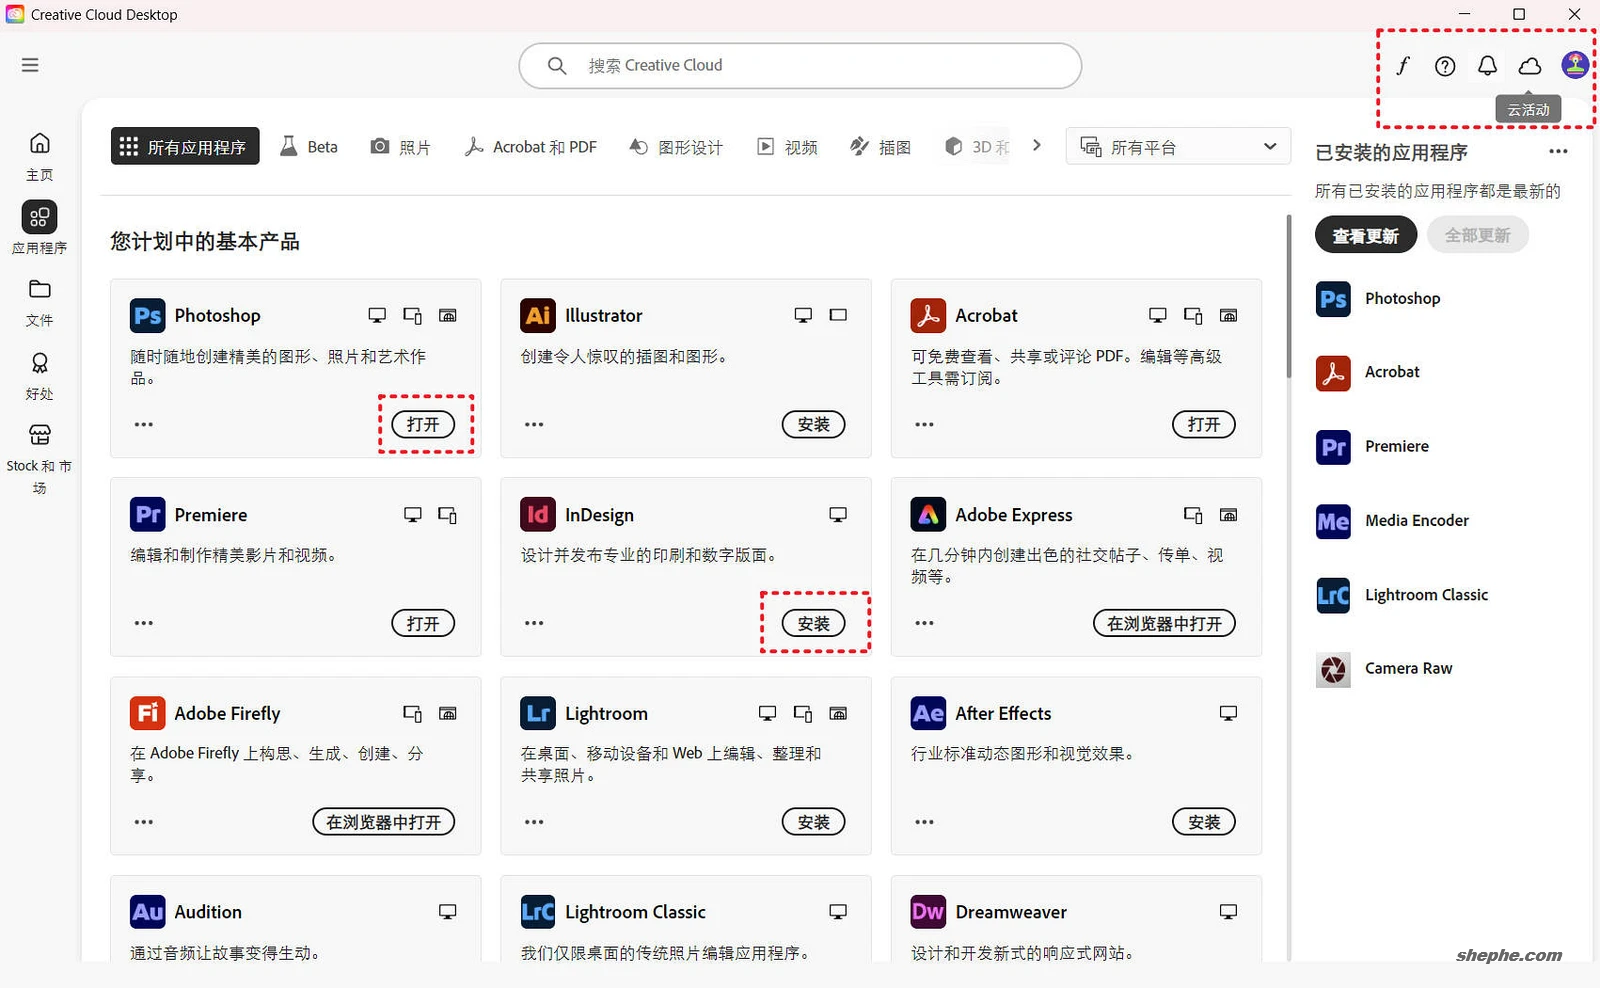Open Lightroom card more options dots
The width and height of the screenshot is (1600, 988).
[x=534, y=822]
